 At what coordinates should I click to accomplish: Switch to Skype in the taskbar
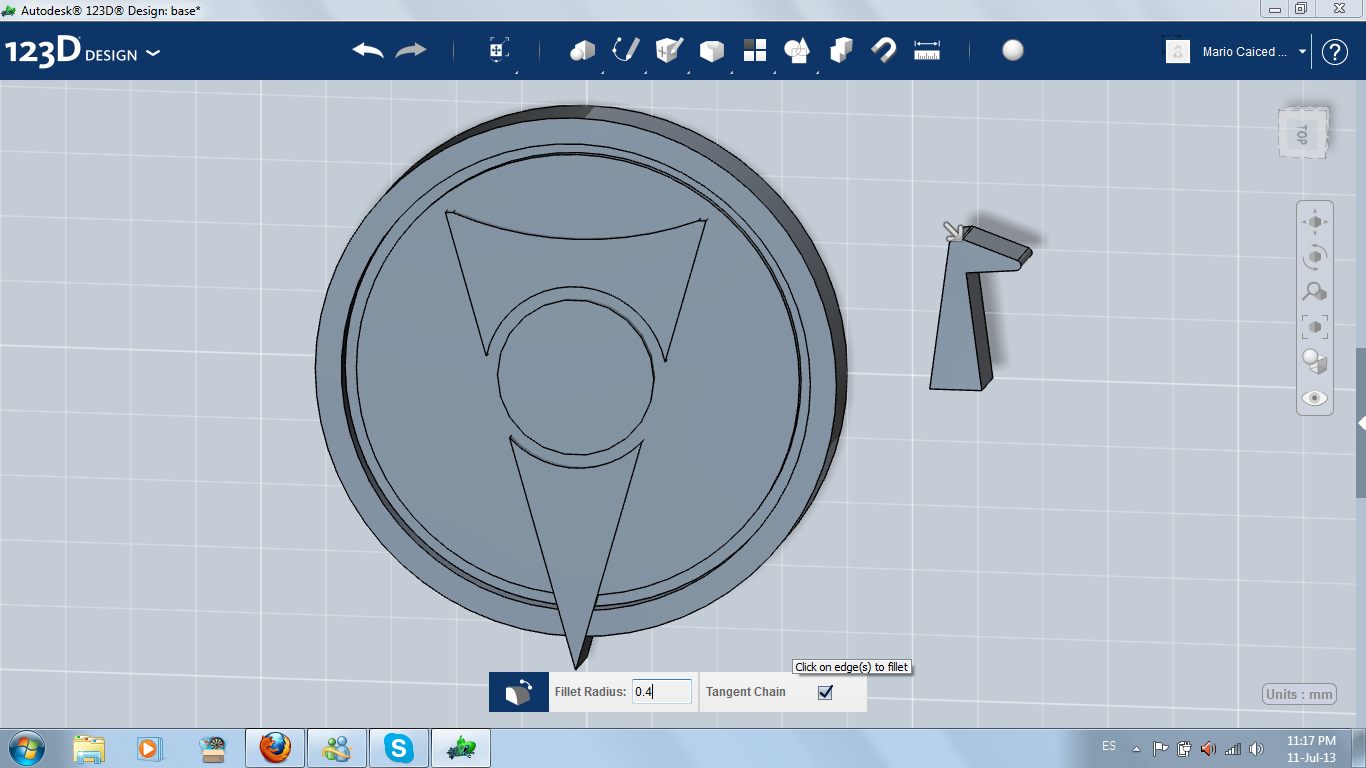(399, 748)
